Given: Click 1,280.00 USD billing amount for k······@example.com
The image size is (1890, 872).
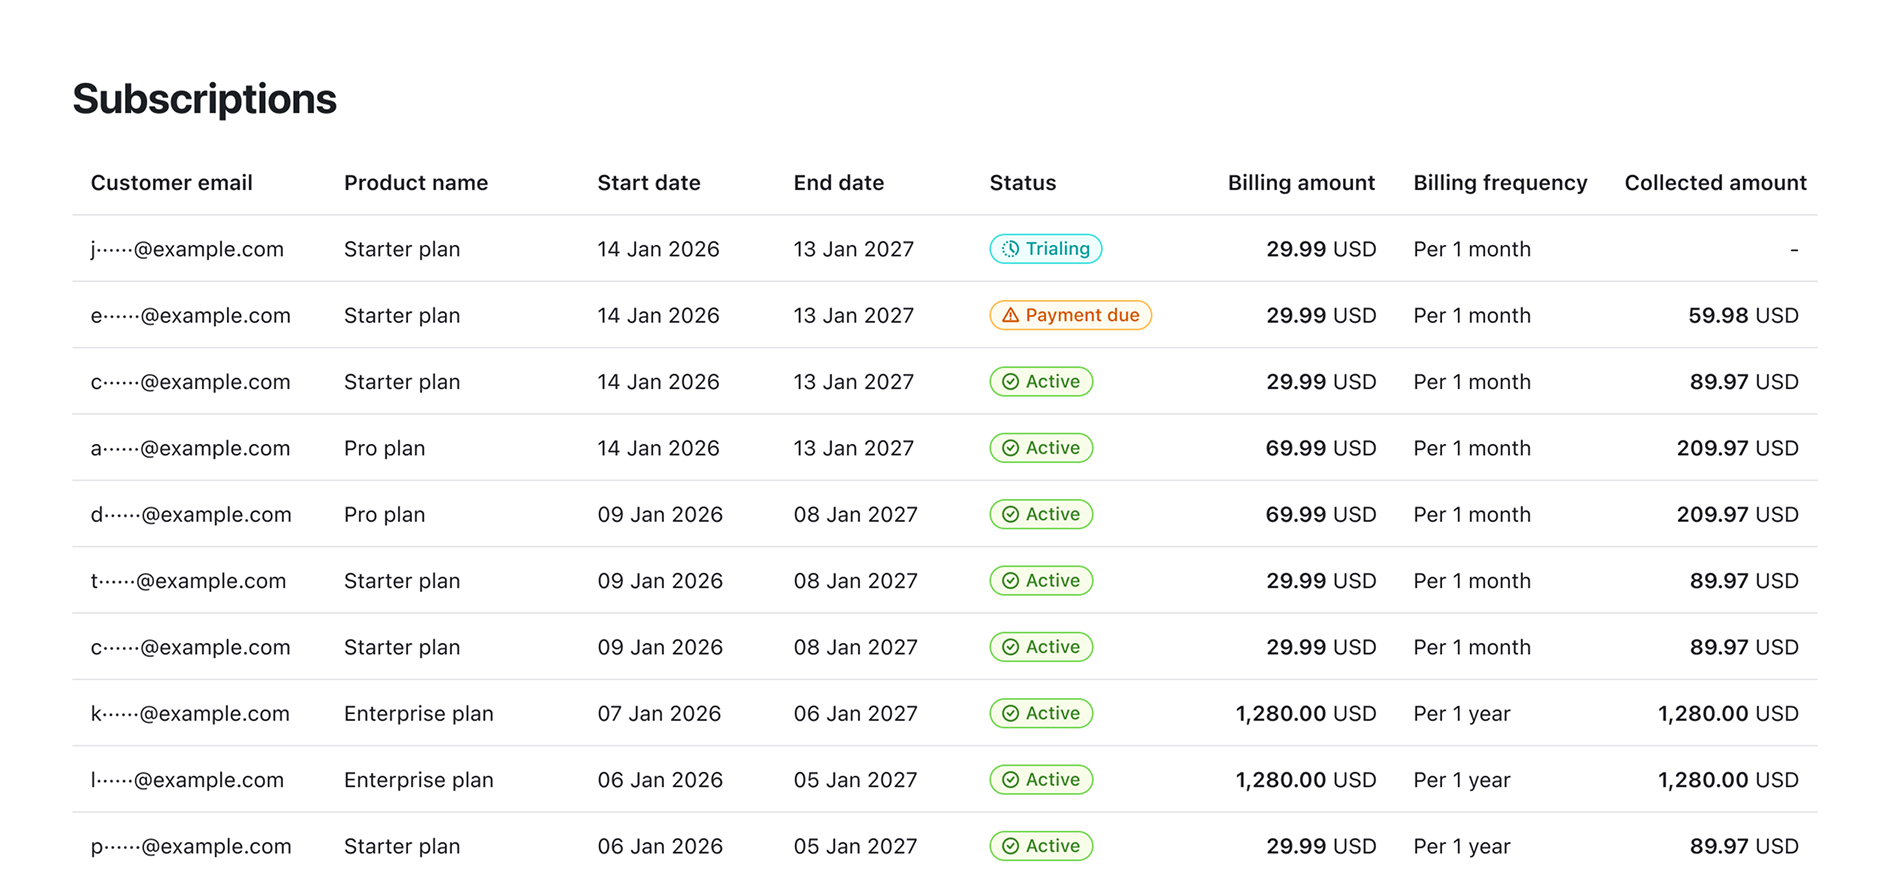Looking at the screenshot, I should pos(1306,713).
